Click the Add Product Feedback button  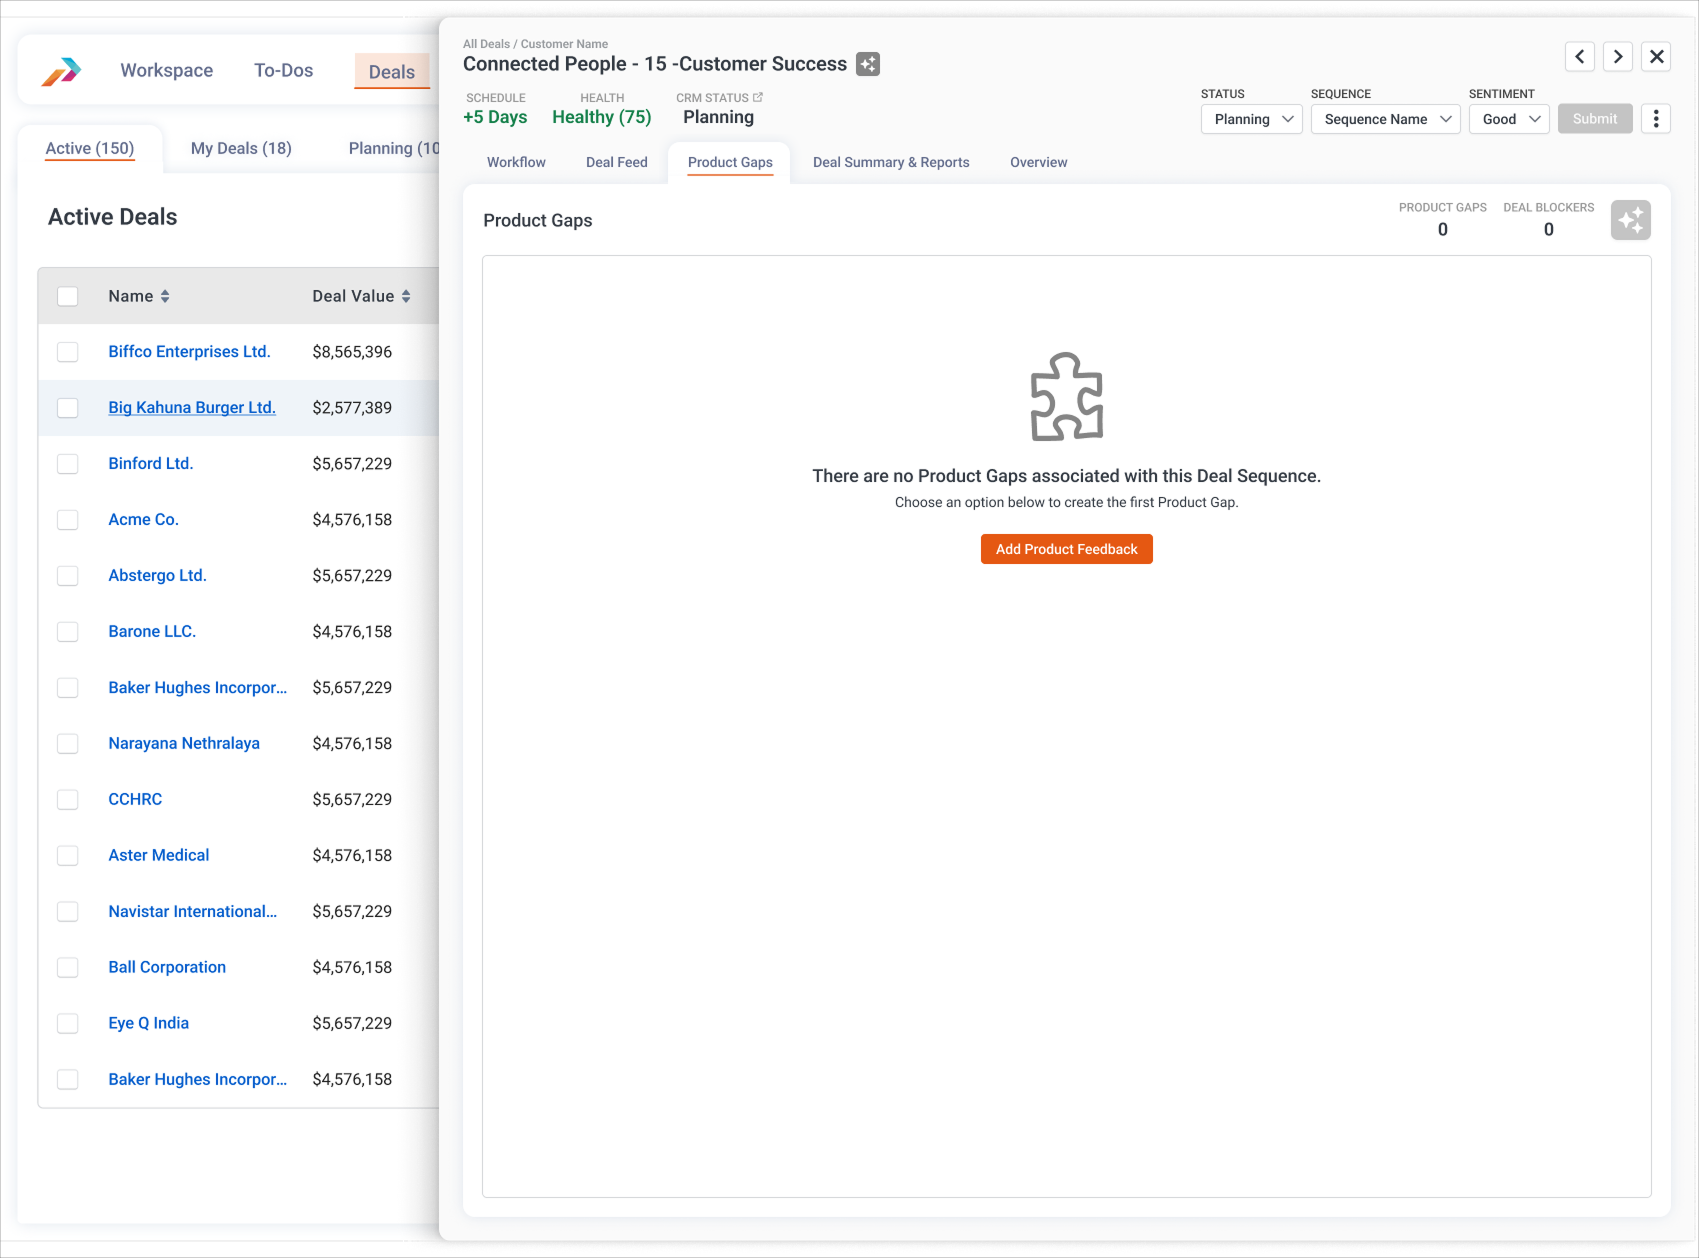(1067, 549)
